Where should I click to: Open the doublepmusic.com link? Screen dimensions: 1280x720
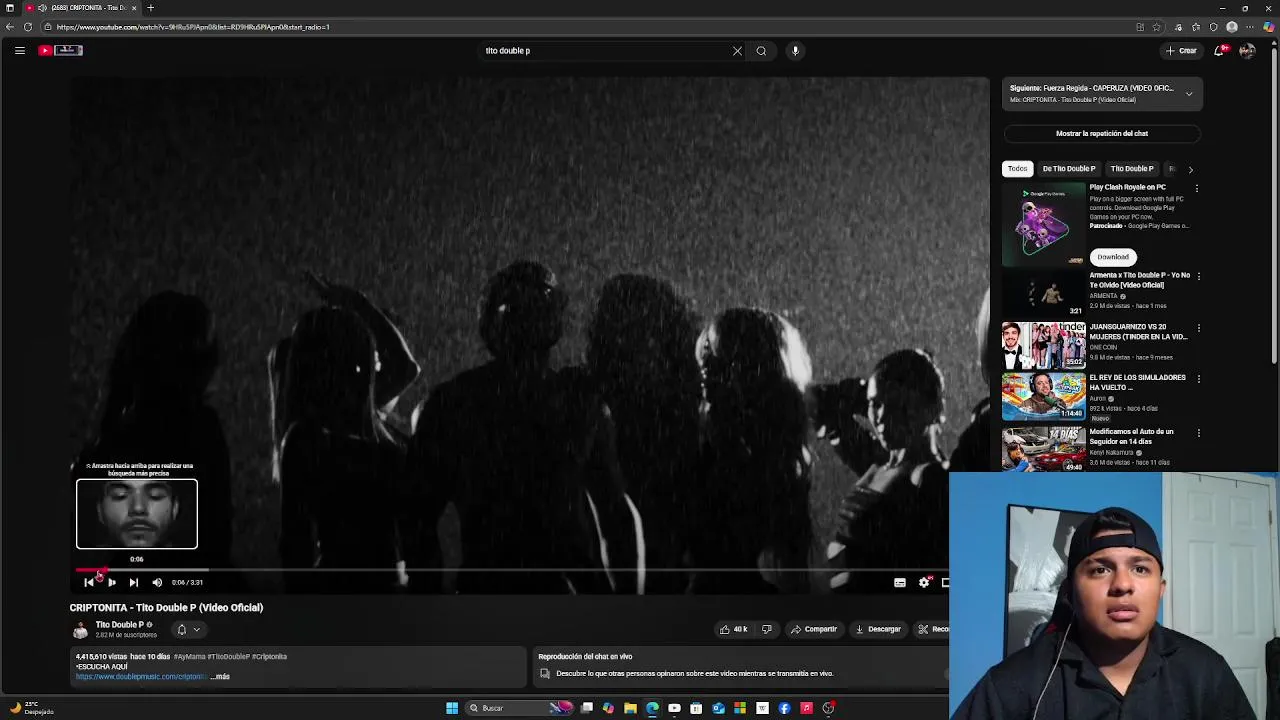tap(140, 677)
